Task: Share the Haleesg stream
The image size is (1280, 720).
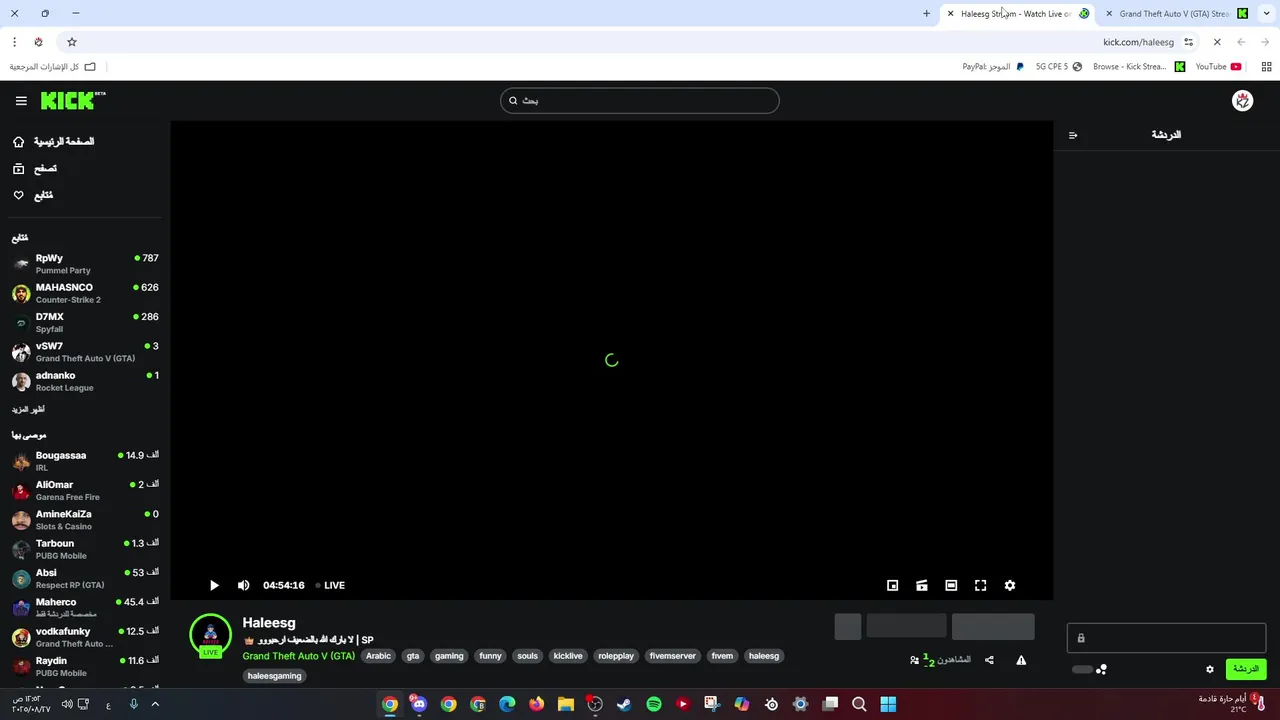Action: click(989, 660)
